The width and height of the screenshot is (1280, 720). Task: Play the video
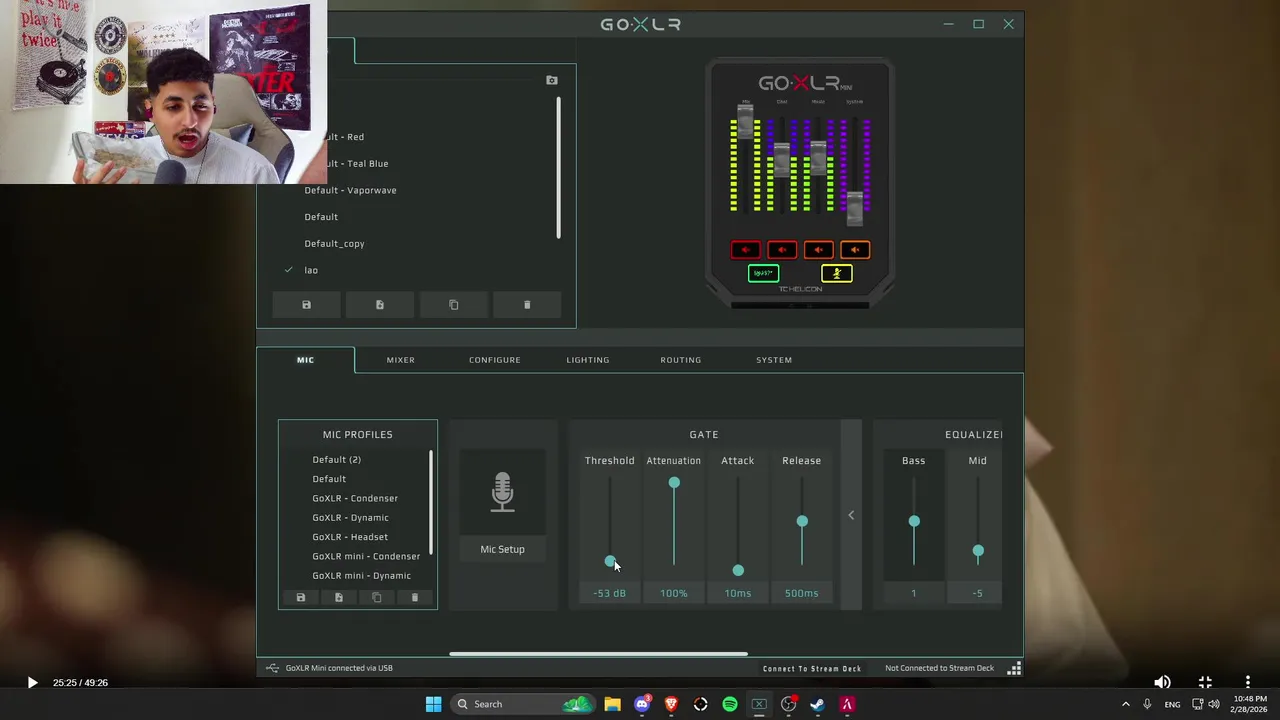point(32,683)
